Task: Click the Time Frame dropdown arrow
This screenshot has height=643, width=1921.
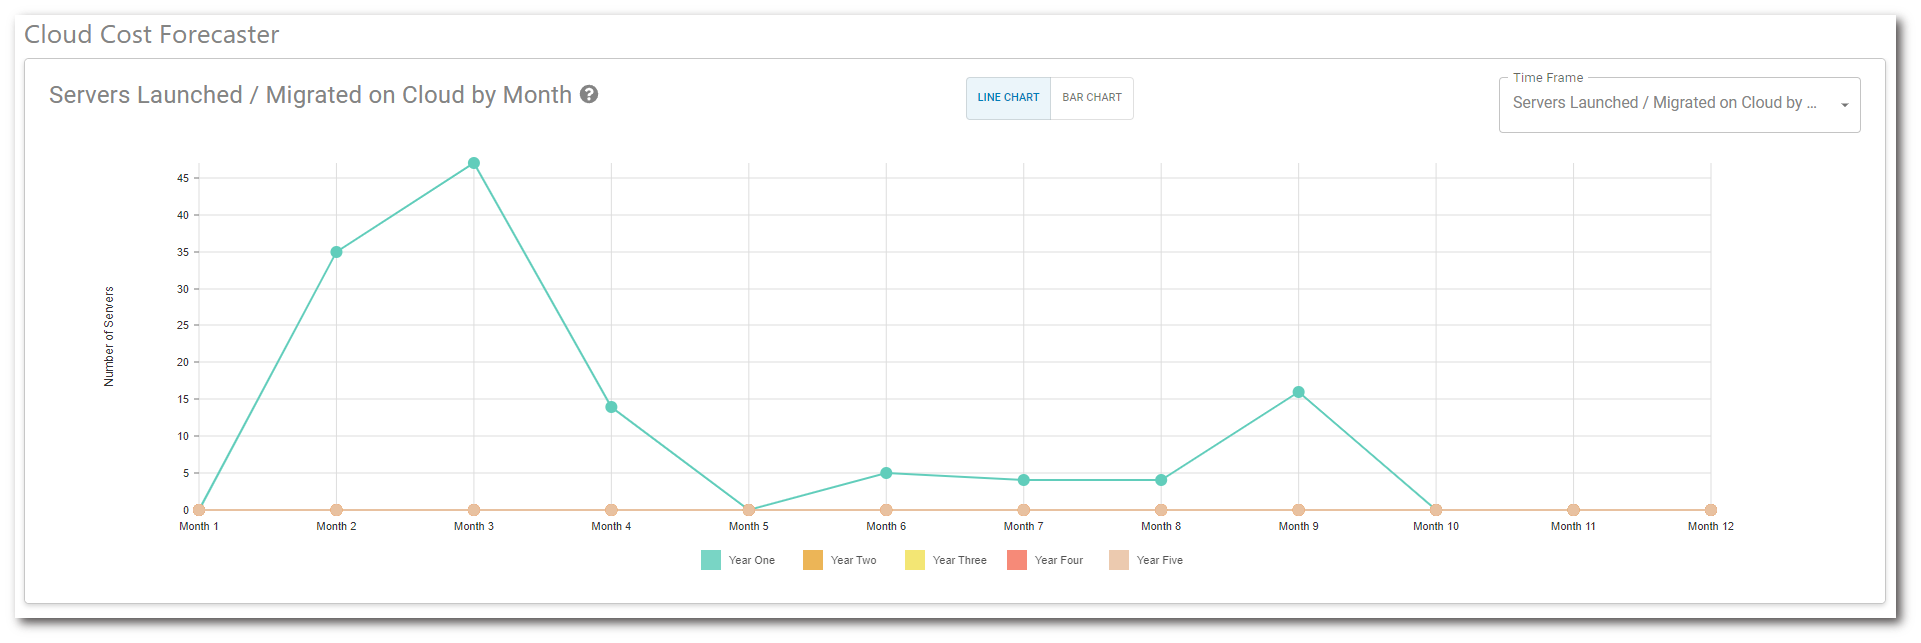Action: (x=1844, y=105)
